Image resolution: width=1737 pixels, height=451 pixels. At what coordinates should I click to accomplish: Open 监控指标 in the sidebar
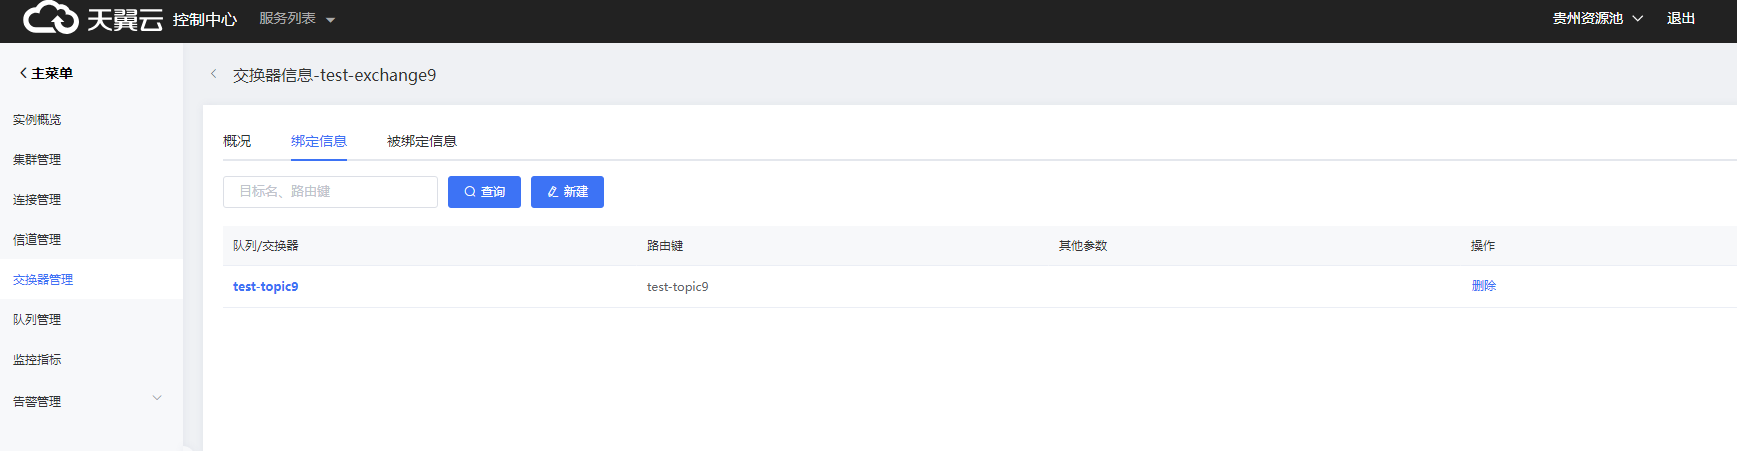tap(37, 360)
